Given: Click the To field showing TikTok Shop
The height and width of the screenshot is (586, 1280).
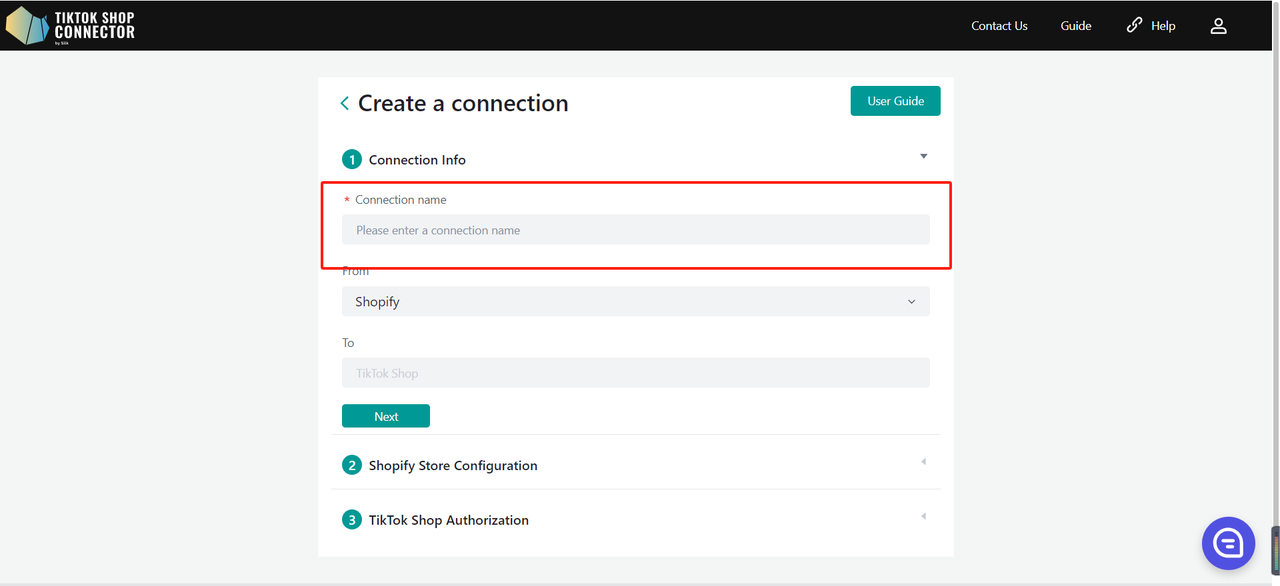Looking at the screenshot, I should click(x=635, y=373).
